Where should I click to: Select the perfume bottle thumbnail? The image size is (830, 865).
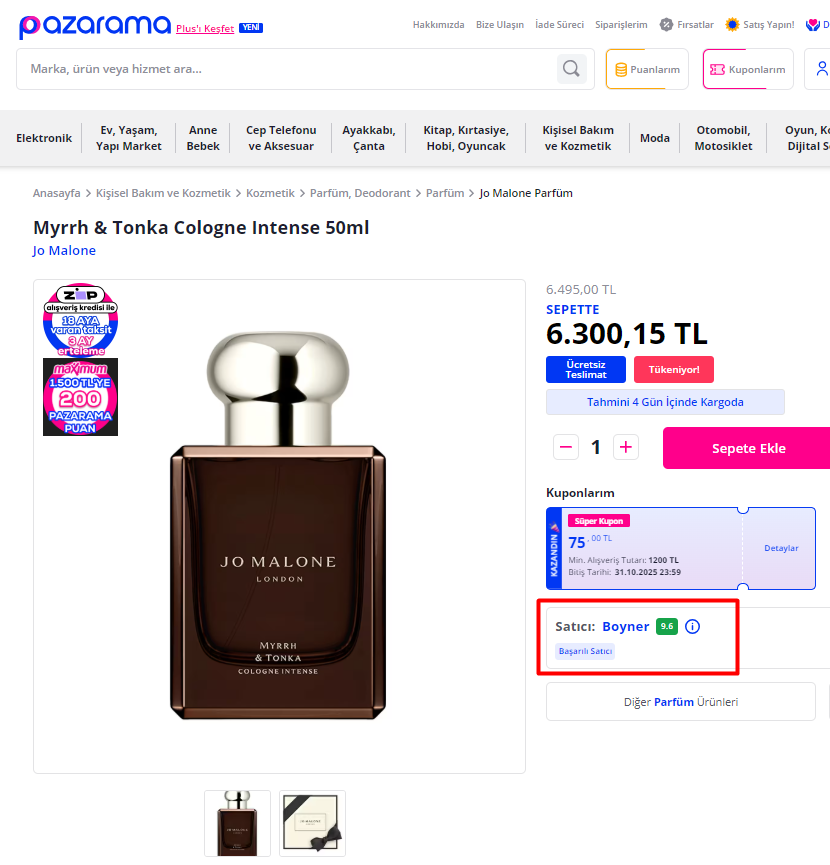coord(237,823)
